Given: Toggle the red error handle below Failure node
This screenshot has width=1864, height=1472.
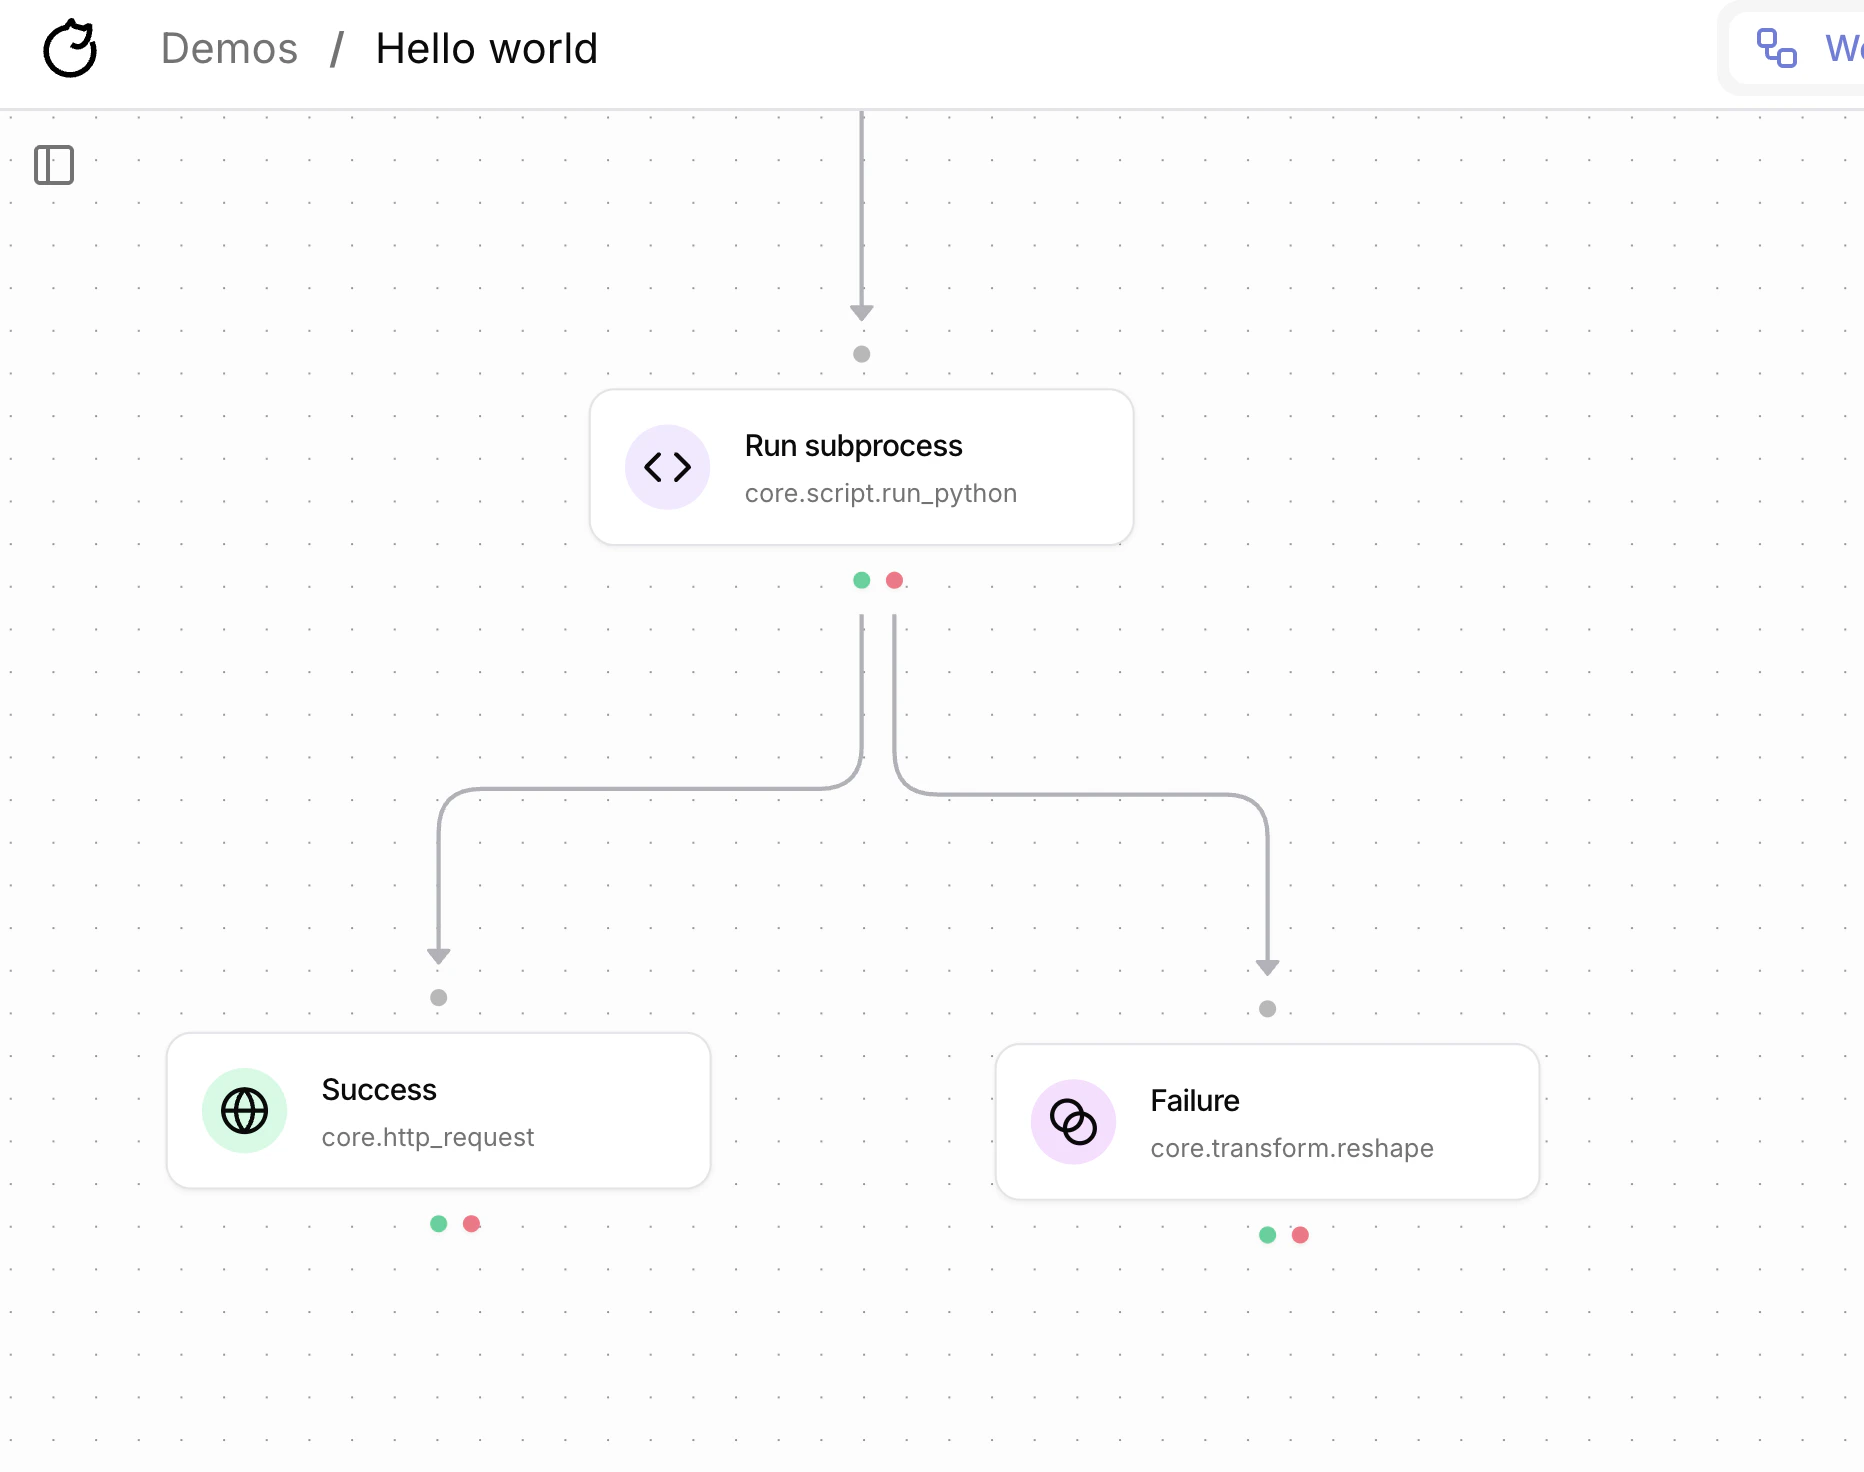Looking at the screenshot, I should click(x=1300, y=1235).
